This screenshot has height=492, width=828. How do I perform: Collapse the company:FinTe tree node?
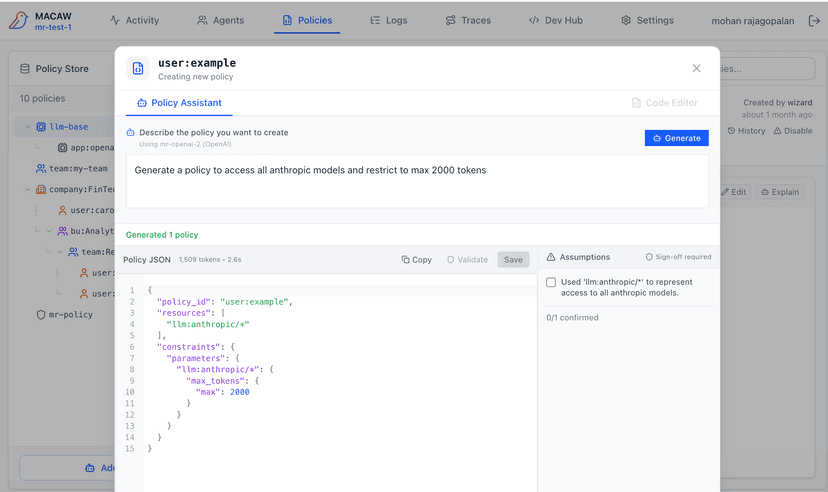click(27, 190)
